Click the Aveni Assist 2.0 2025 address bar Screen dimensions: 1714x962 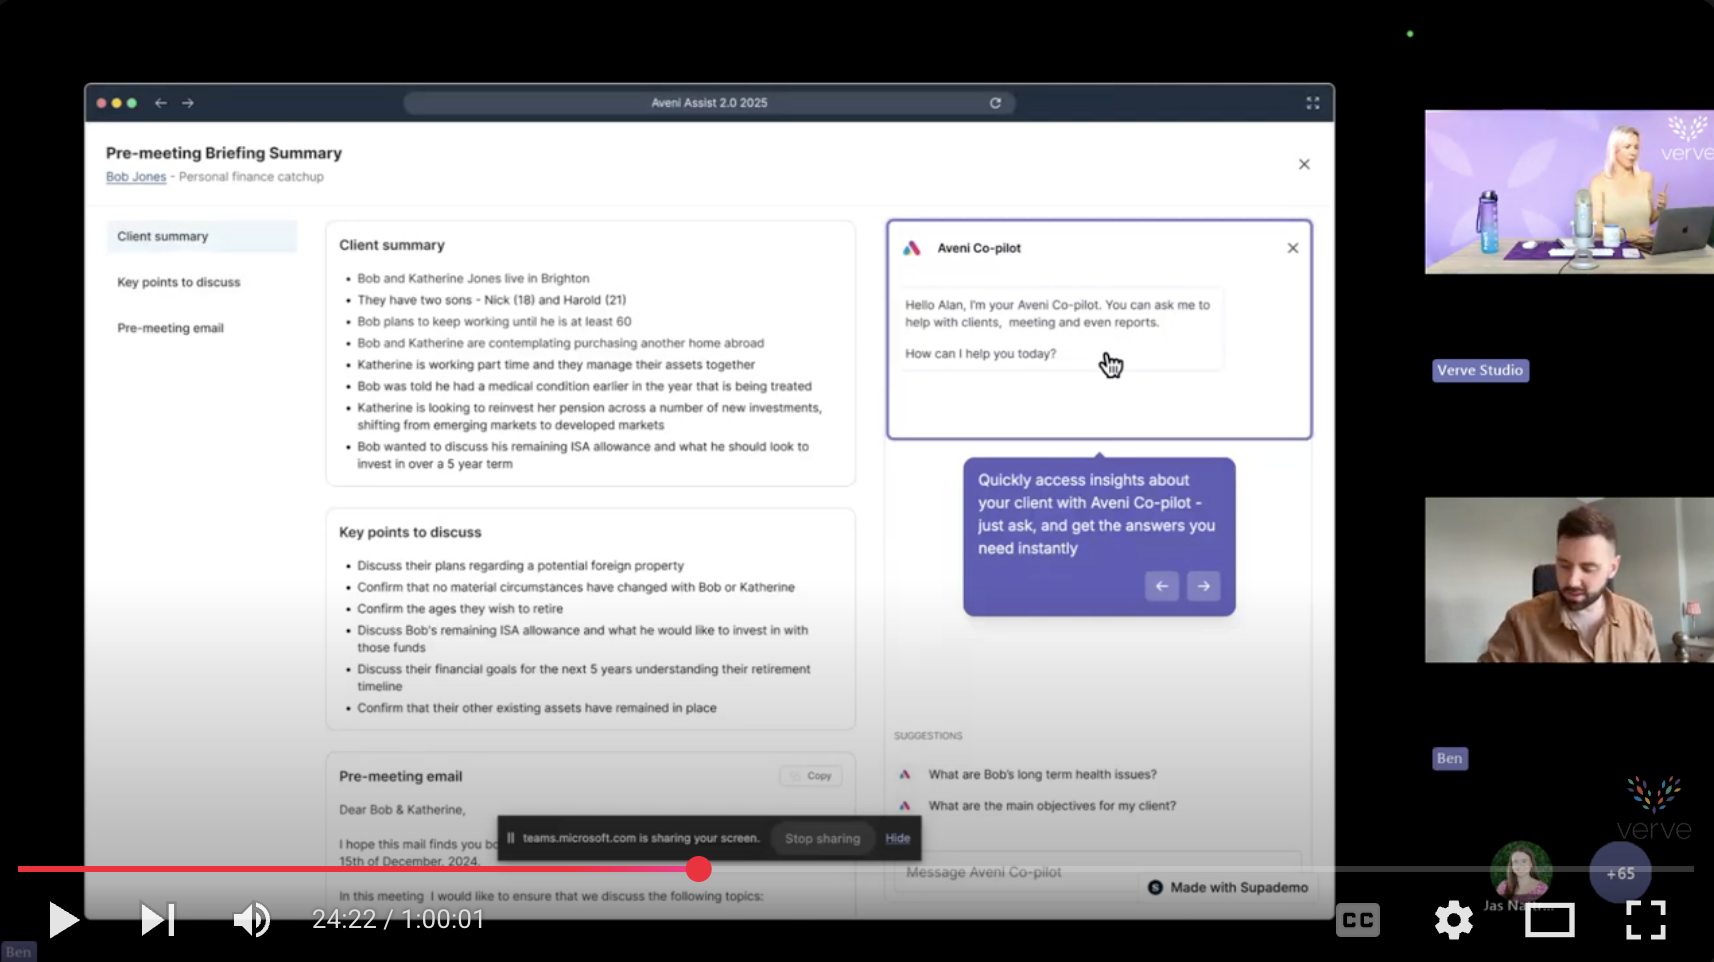(709, 103)
